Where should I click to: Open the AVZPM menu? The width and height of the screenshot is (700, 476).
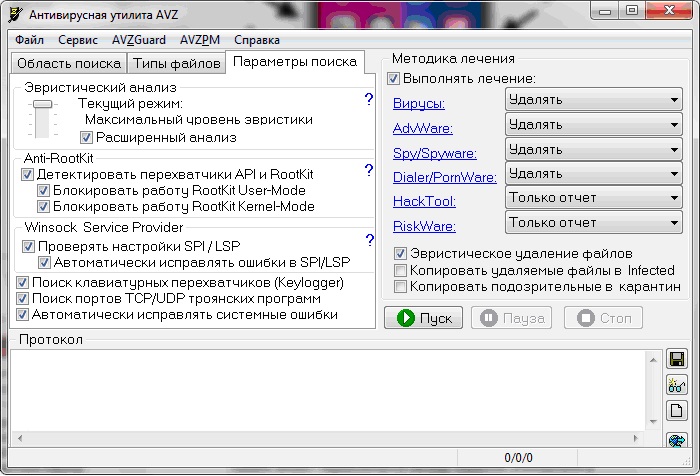200,40
